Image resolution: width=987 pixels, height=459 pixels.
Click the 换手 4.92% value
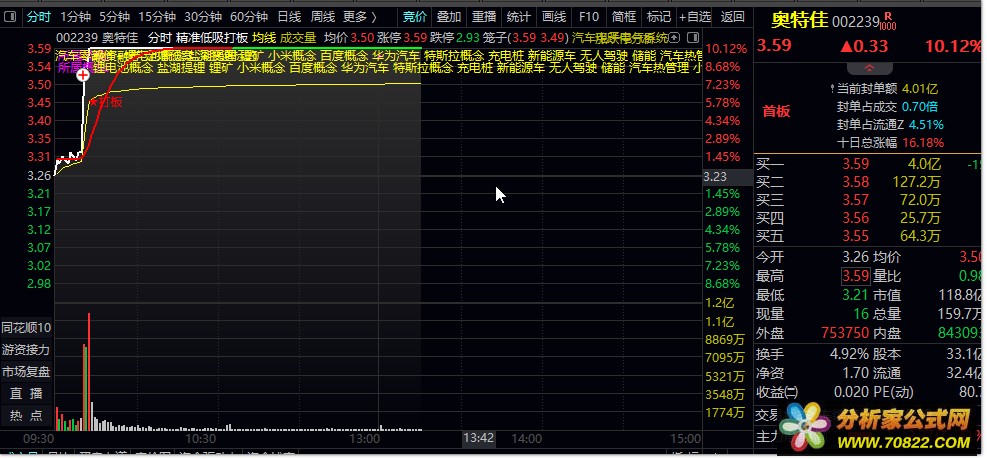(849, 354)
